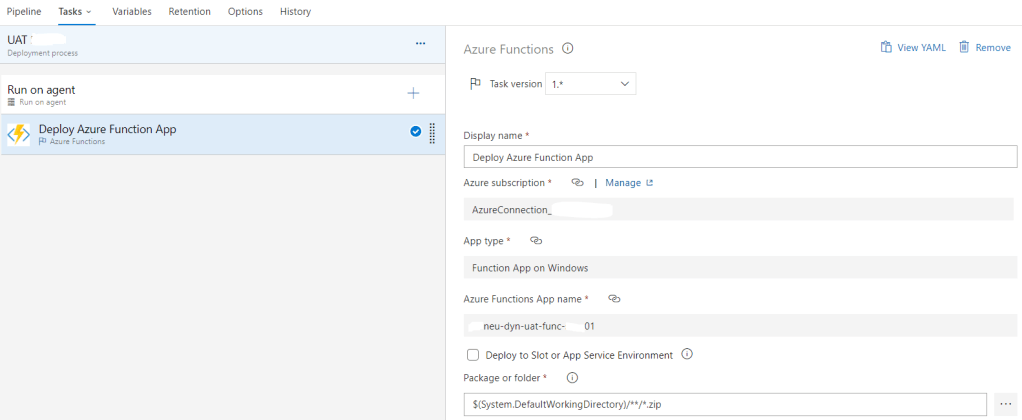Click the Azure Functions lightning task icon
The width and height of the screenshot is (1022, 420).
pyautogui.click(x=19, y=134)
